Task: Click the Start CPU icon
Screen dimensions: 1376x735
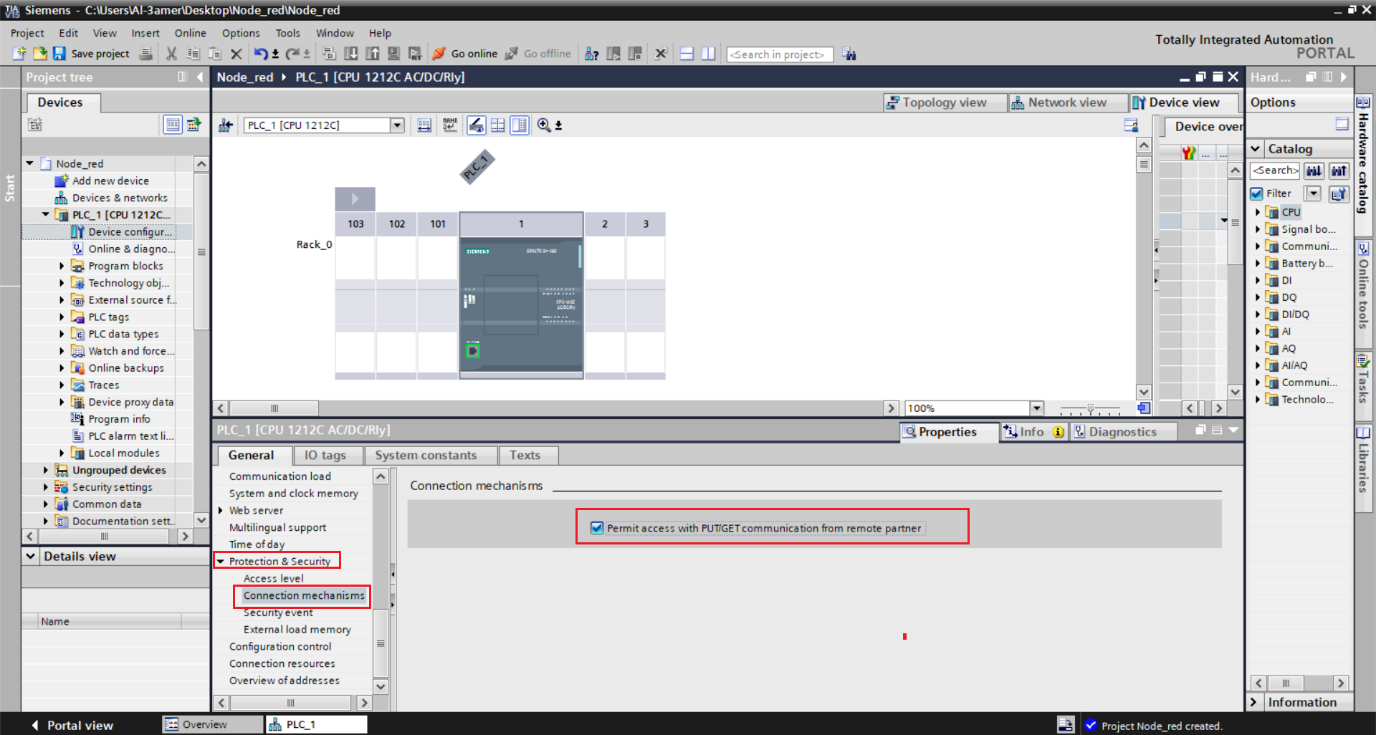Action: click(612, 53)
